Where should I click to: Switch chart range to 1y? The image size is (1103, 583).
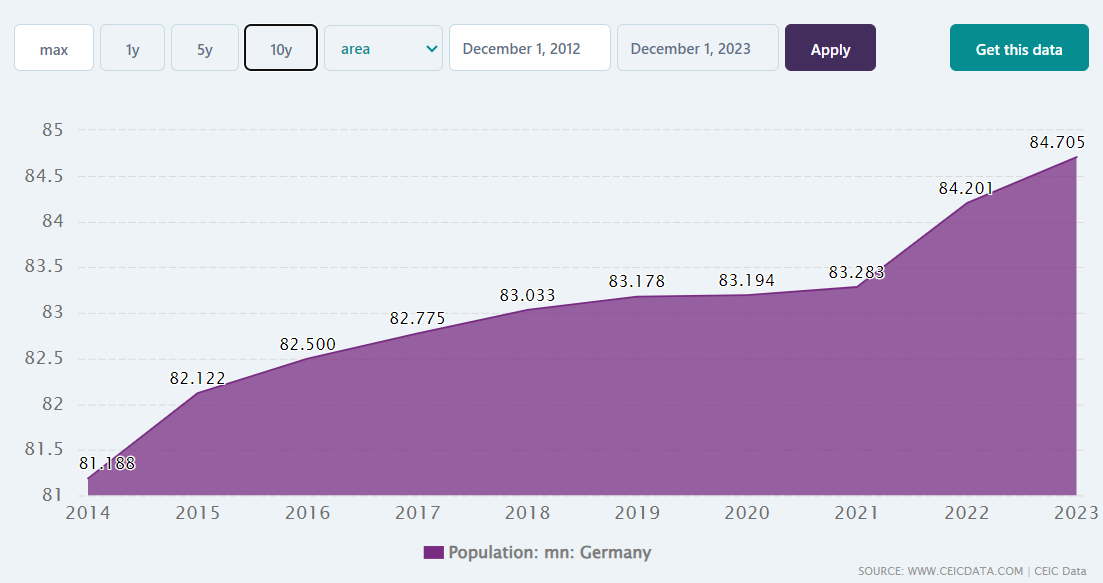(x=132, y=48)
